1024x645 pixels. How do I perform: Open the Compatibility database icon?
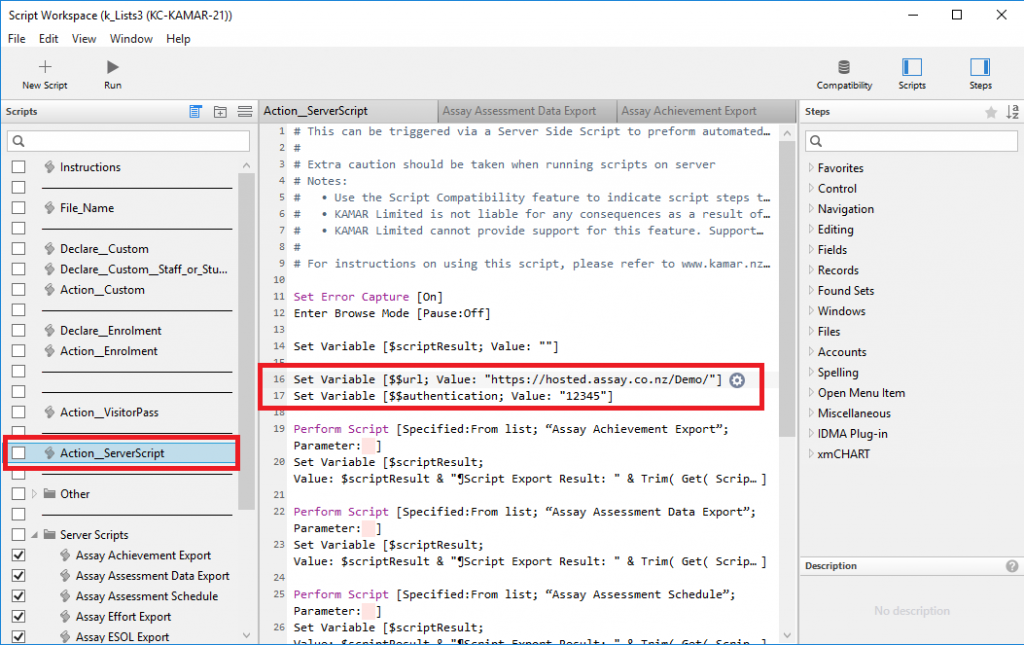click(844, 67)
